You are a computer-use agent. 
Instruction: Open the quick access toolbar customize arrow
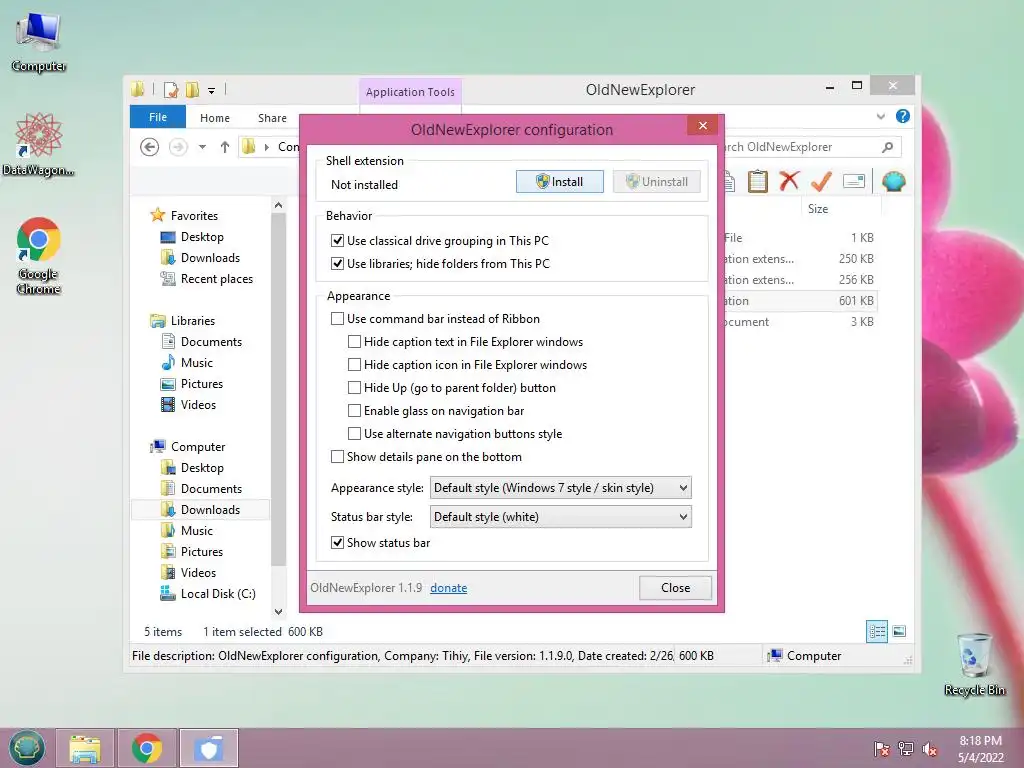tap(212, 91)
